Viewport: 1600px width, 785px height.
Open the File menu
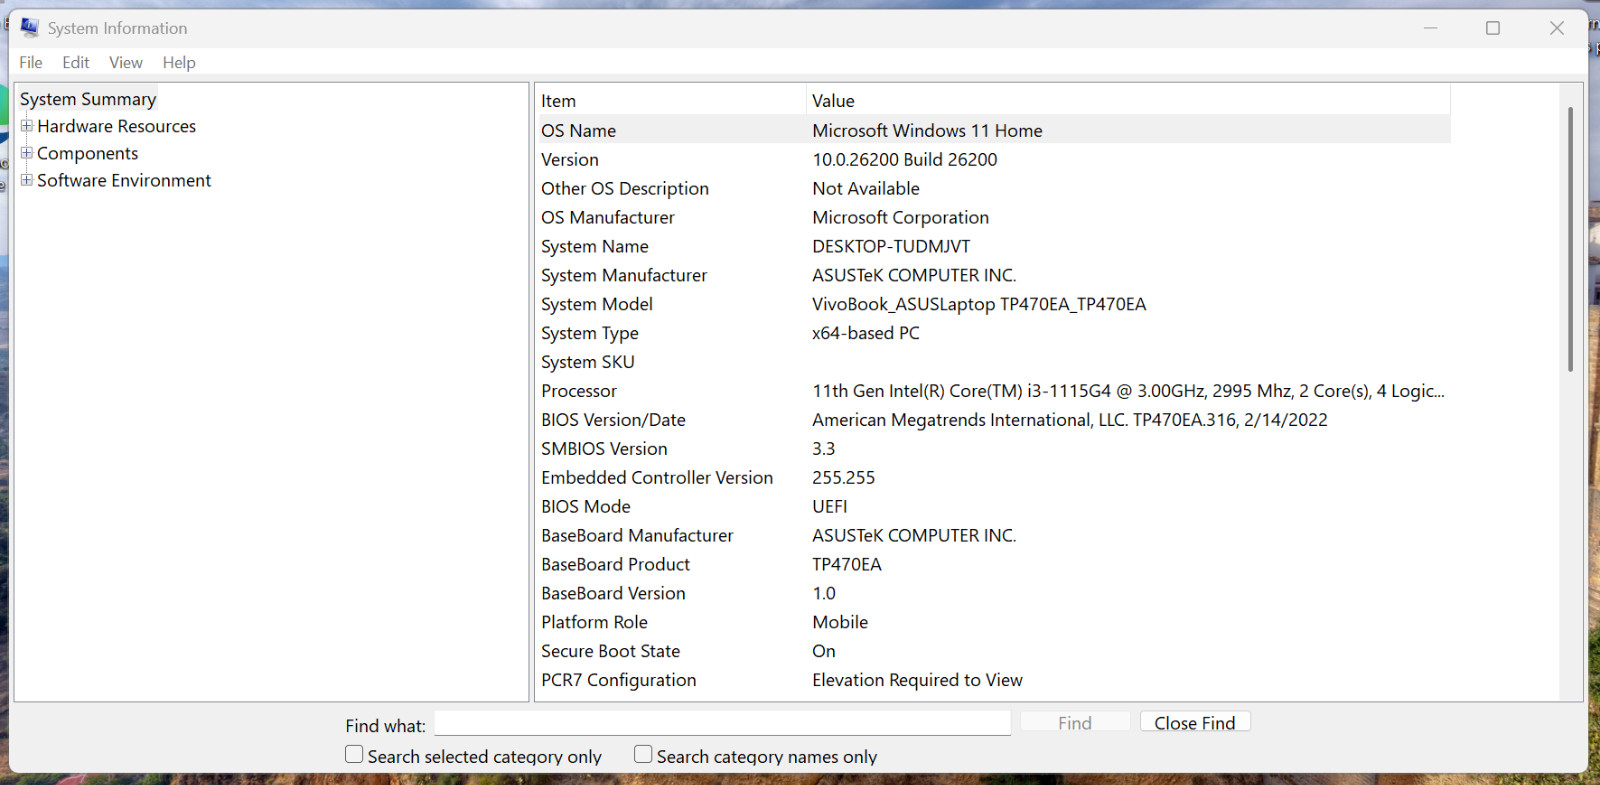31,62
